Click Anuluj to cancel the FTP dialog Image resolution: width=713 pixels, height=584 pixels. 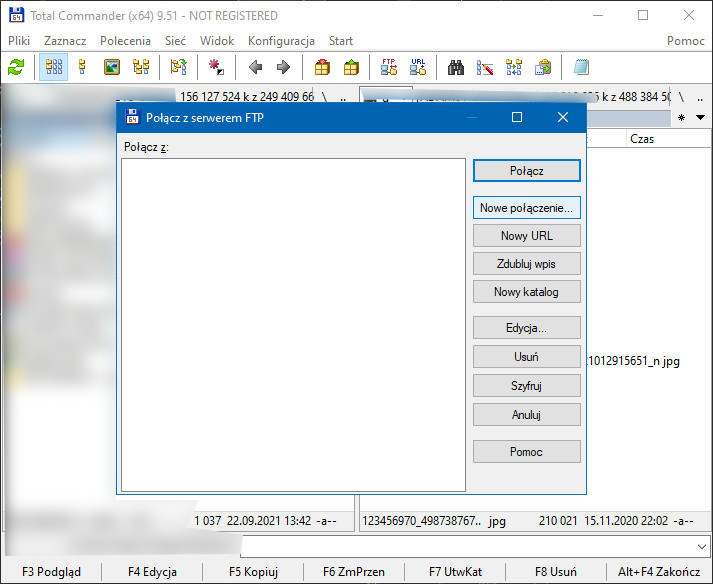coord(526,414)
